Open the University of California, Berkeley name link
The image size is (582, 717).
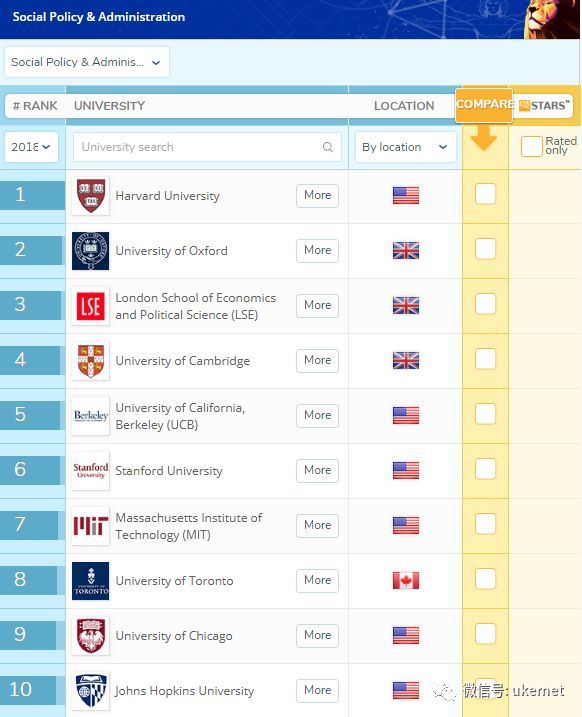point(180,416)
